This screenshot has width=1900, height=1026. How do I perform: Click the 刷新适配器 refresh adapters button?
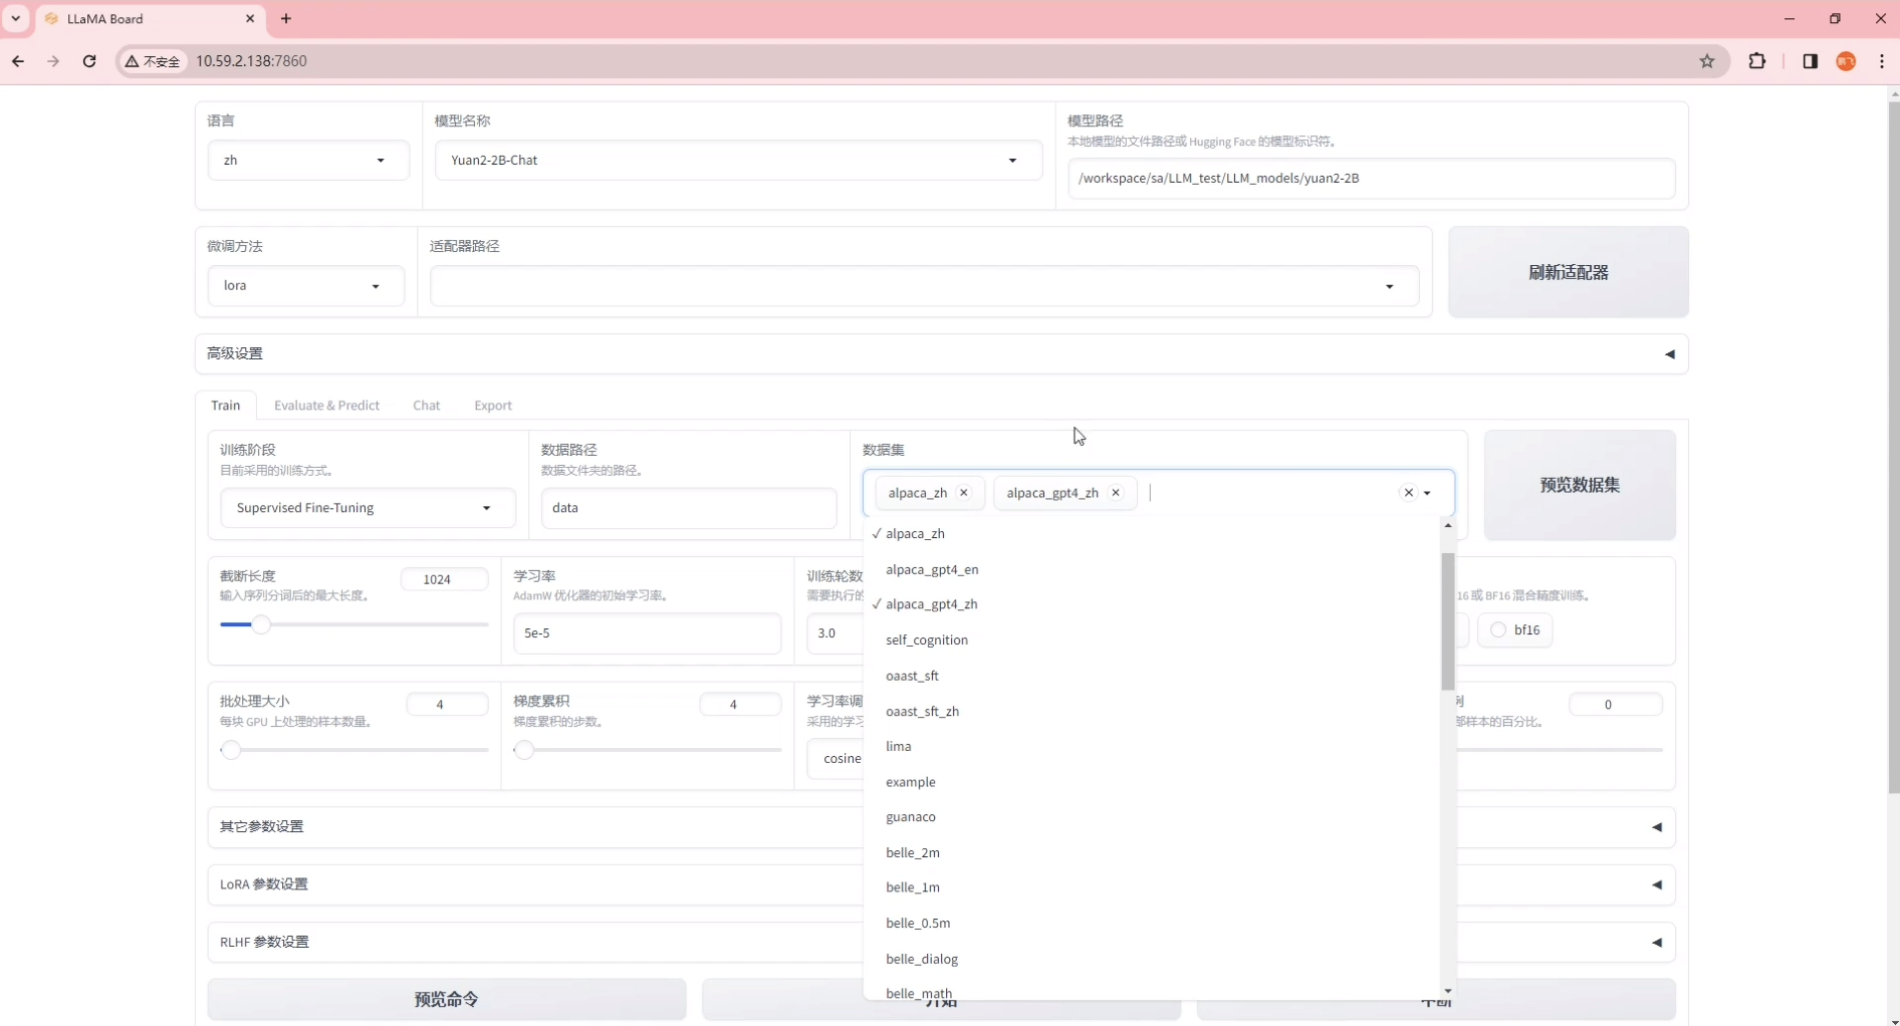(1567, 272)
